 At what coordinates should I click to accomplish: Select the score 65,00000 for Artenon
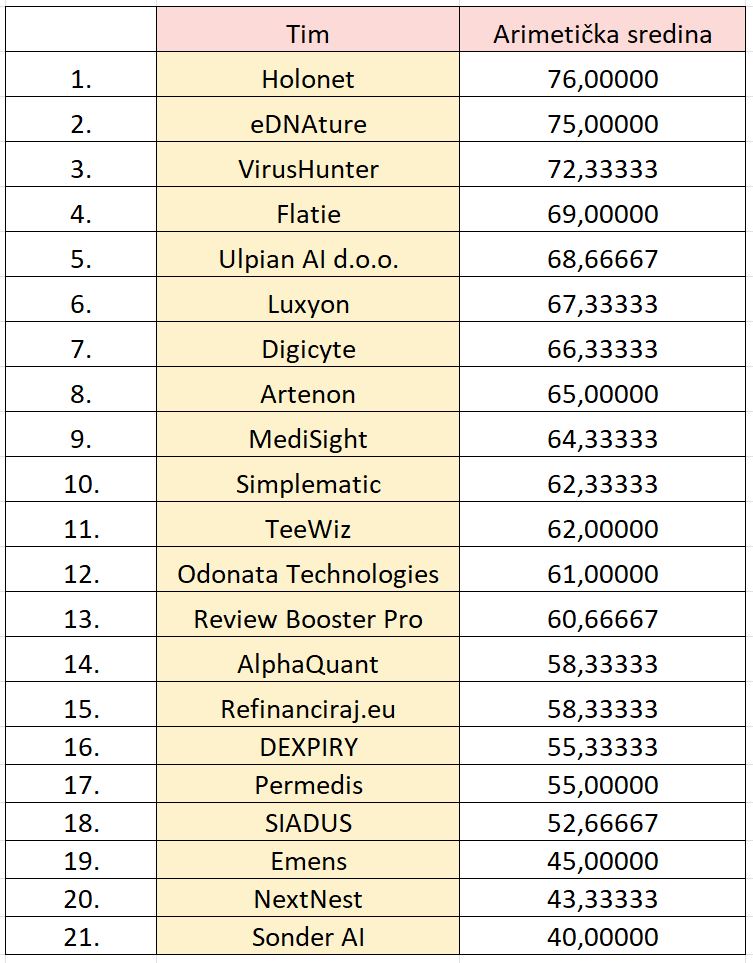pos(602,394)
